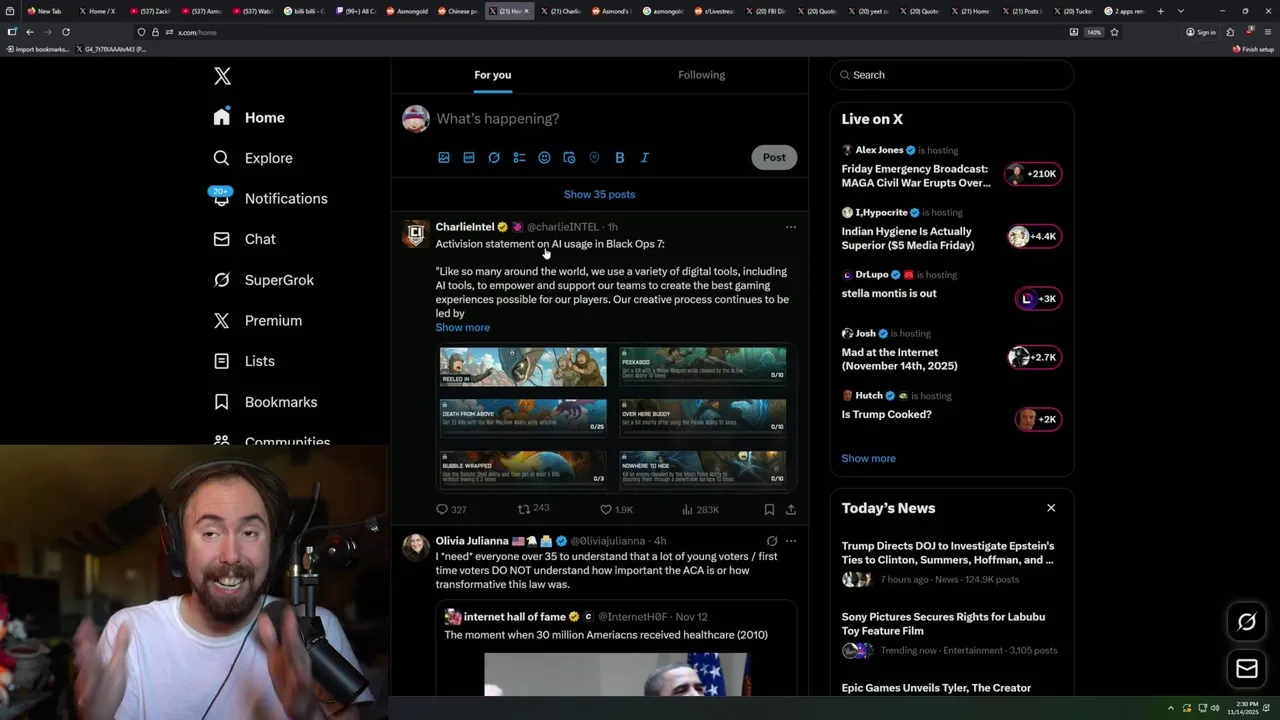1280x720 pixels.
Task: Click Grok icon on Olivia Julianna post
Action: tap(771, 541)
